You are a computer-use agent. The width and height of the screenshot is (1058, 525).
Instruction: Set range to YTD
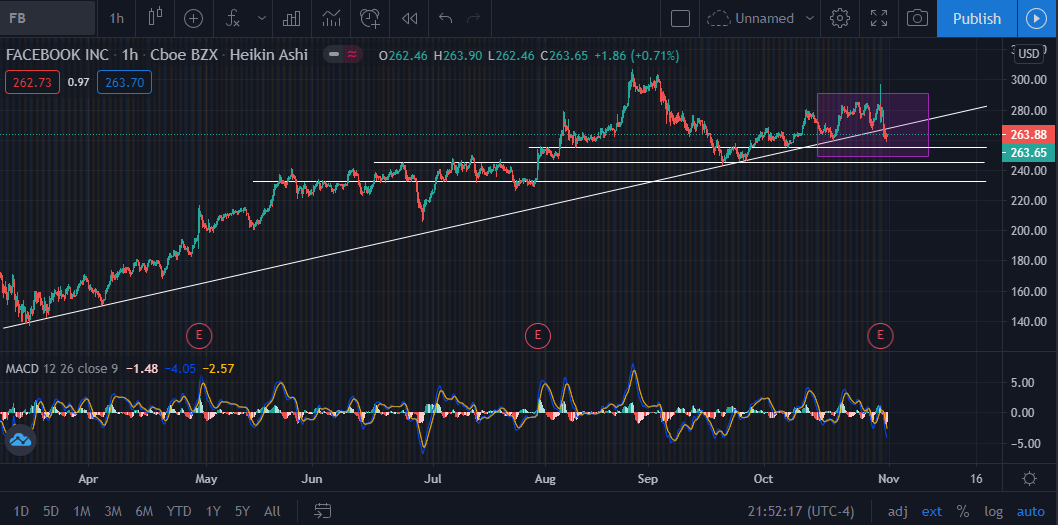[178, 511]
